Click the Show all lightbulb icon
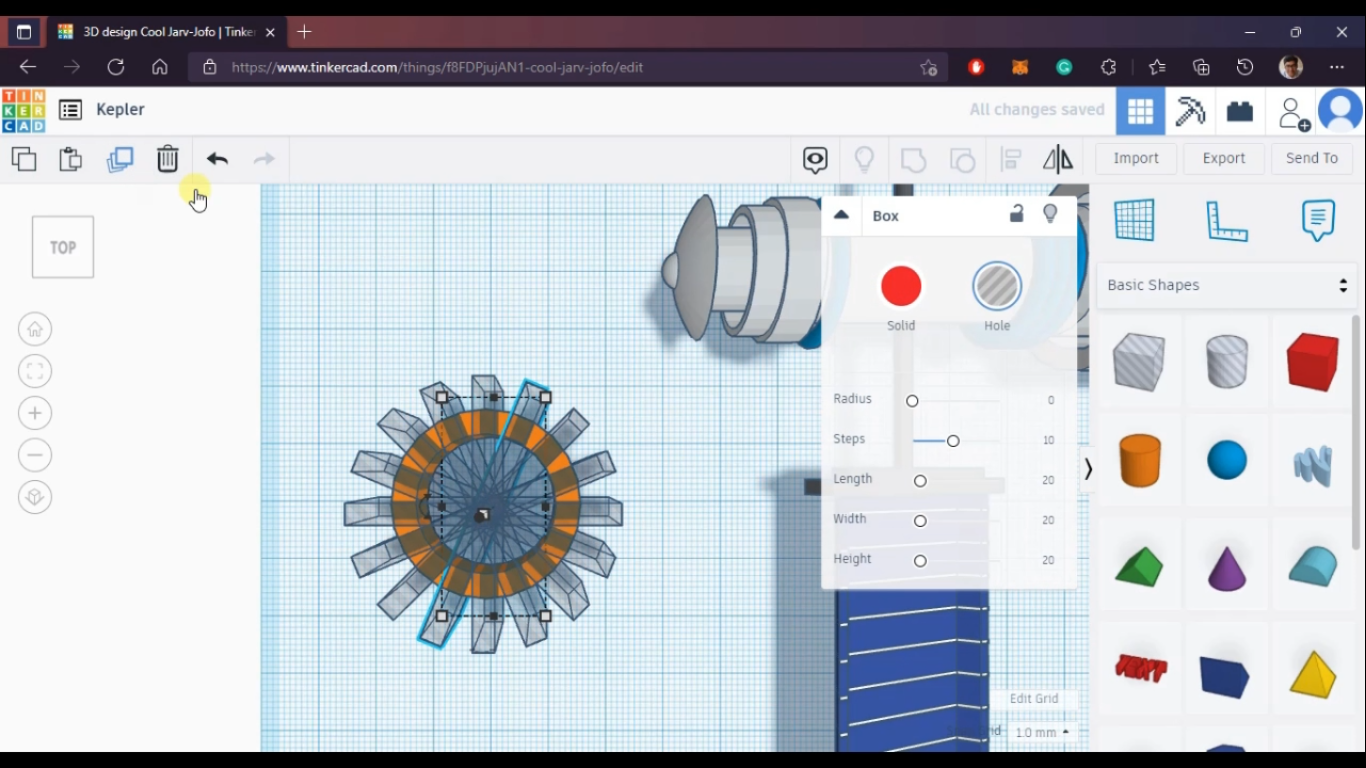 (x=864, y=159)
